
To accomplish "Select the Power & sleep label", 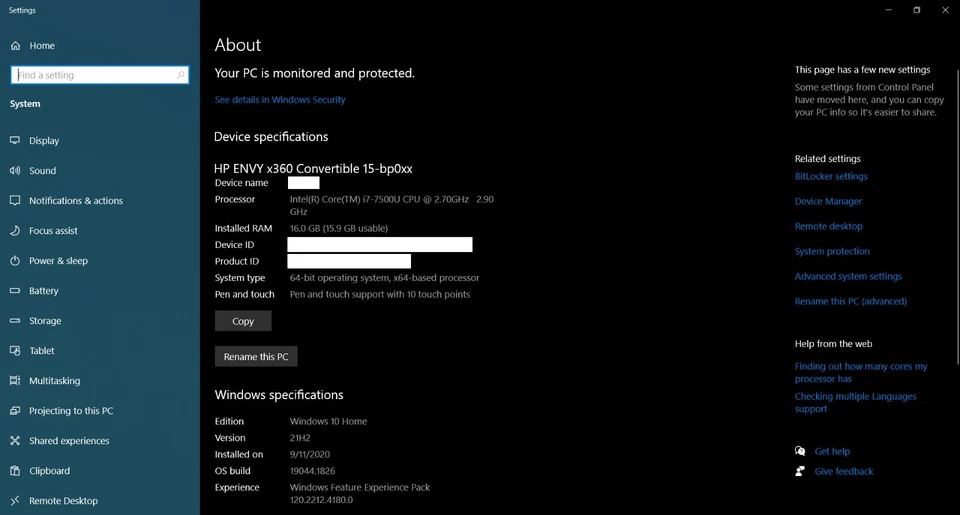I will coord(58,260).
